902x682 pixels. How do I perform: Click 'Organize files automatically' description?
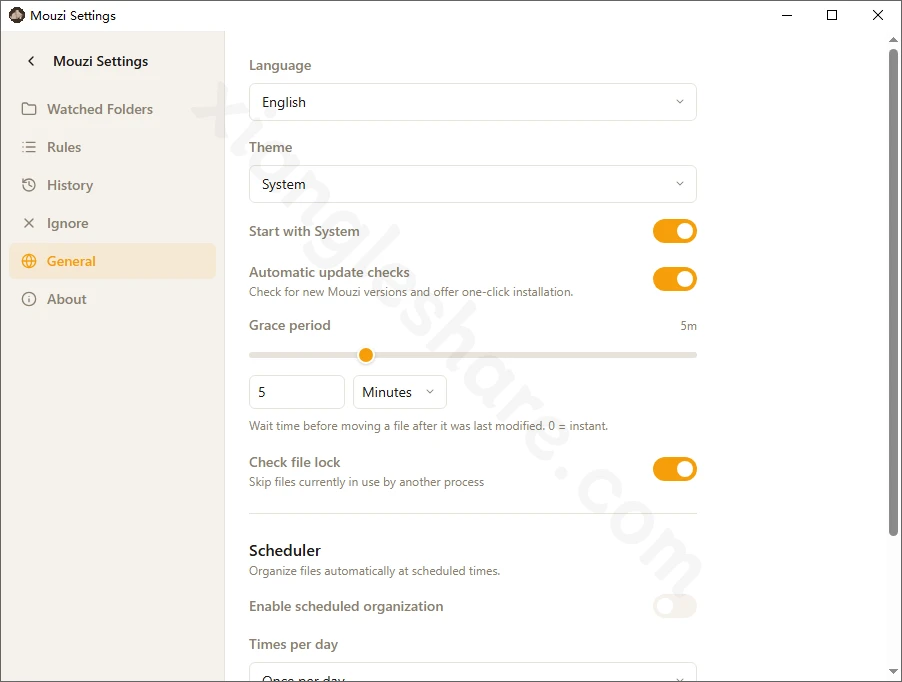(374, 571)
